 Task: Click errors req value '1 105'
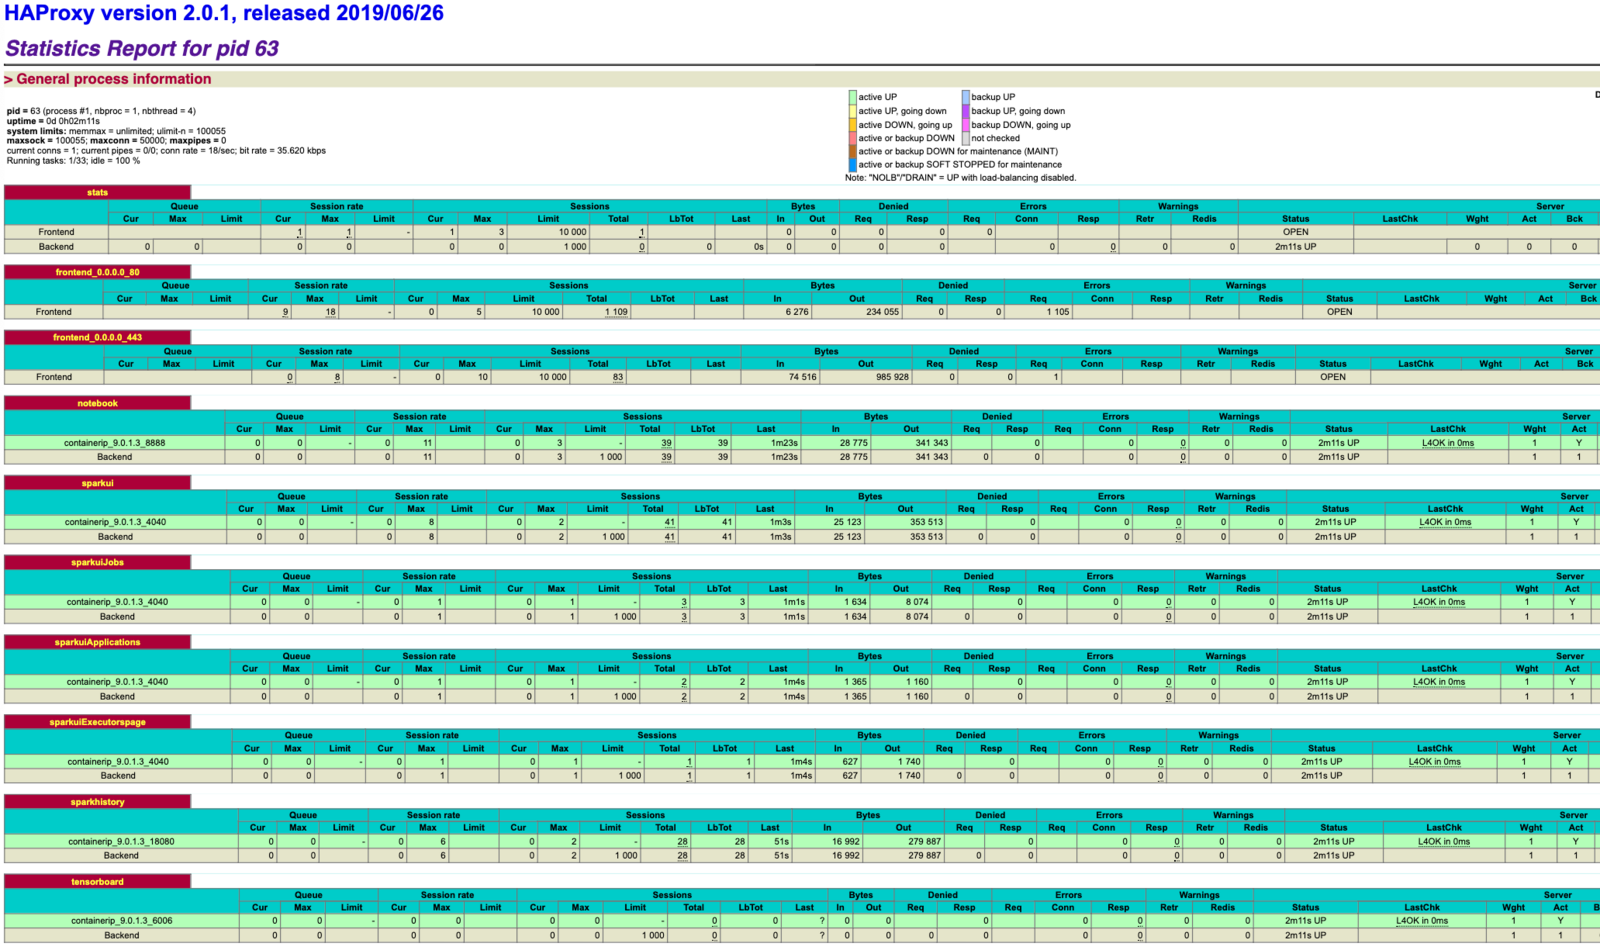coord(1057,312)
